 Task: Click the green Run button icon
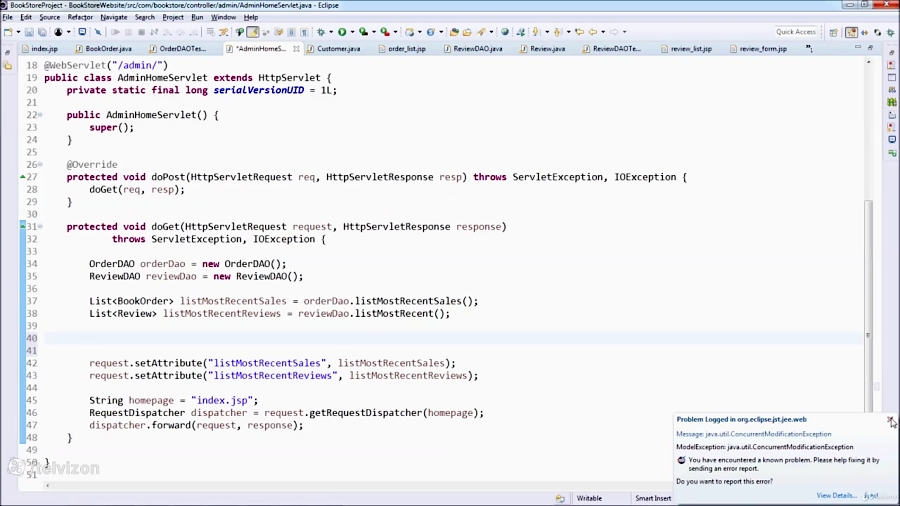pyautogui.click(x=342, y=32)
